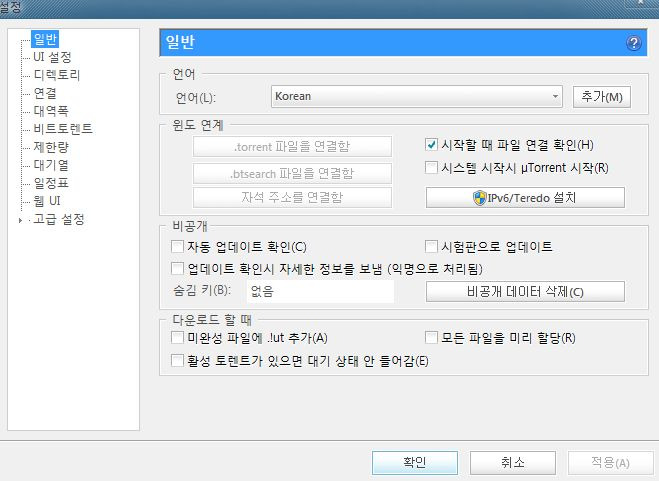Click the 확인 button

(415, 462)
